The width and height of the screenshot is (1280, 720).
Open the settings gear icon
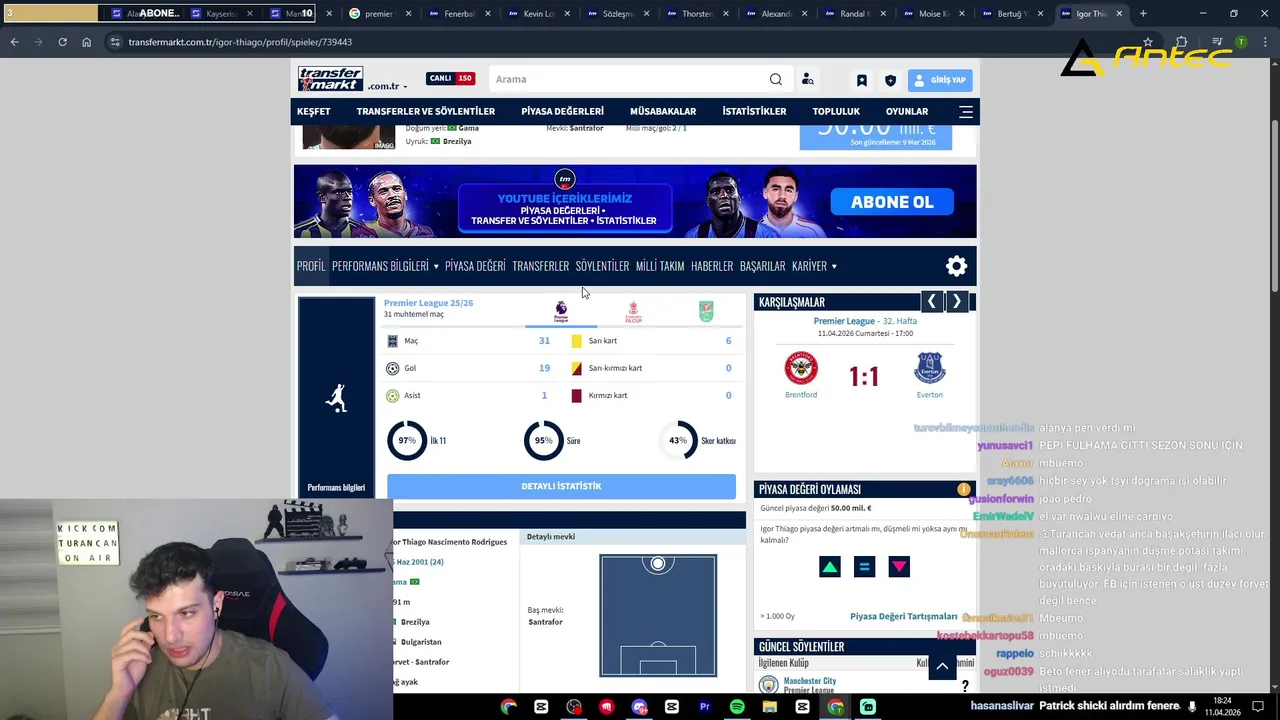pyautogui.click(x=956, y=266)
